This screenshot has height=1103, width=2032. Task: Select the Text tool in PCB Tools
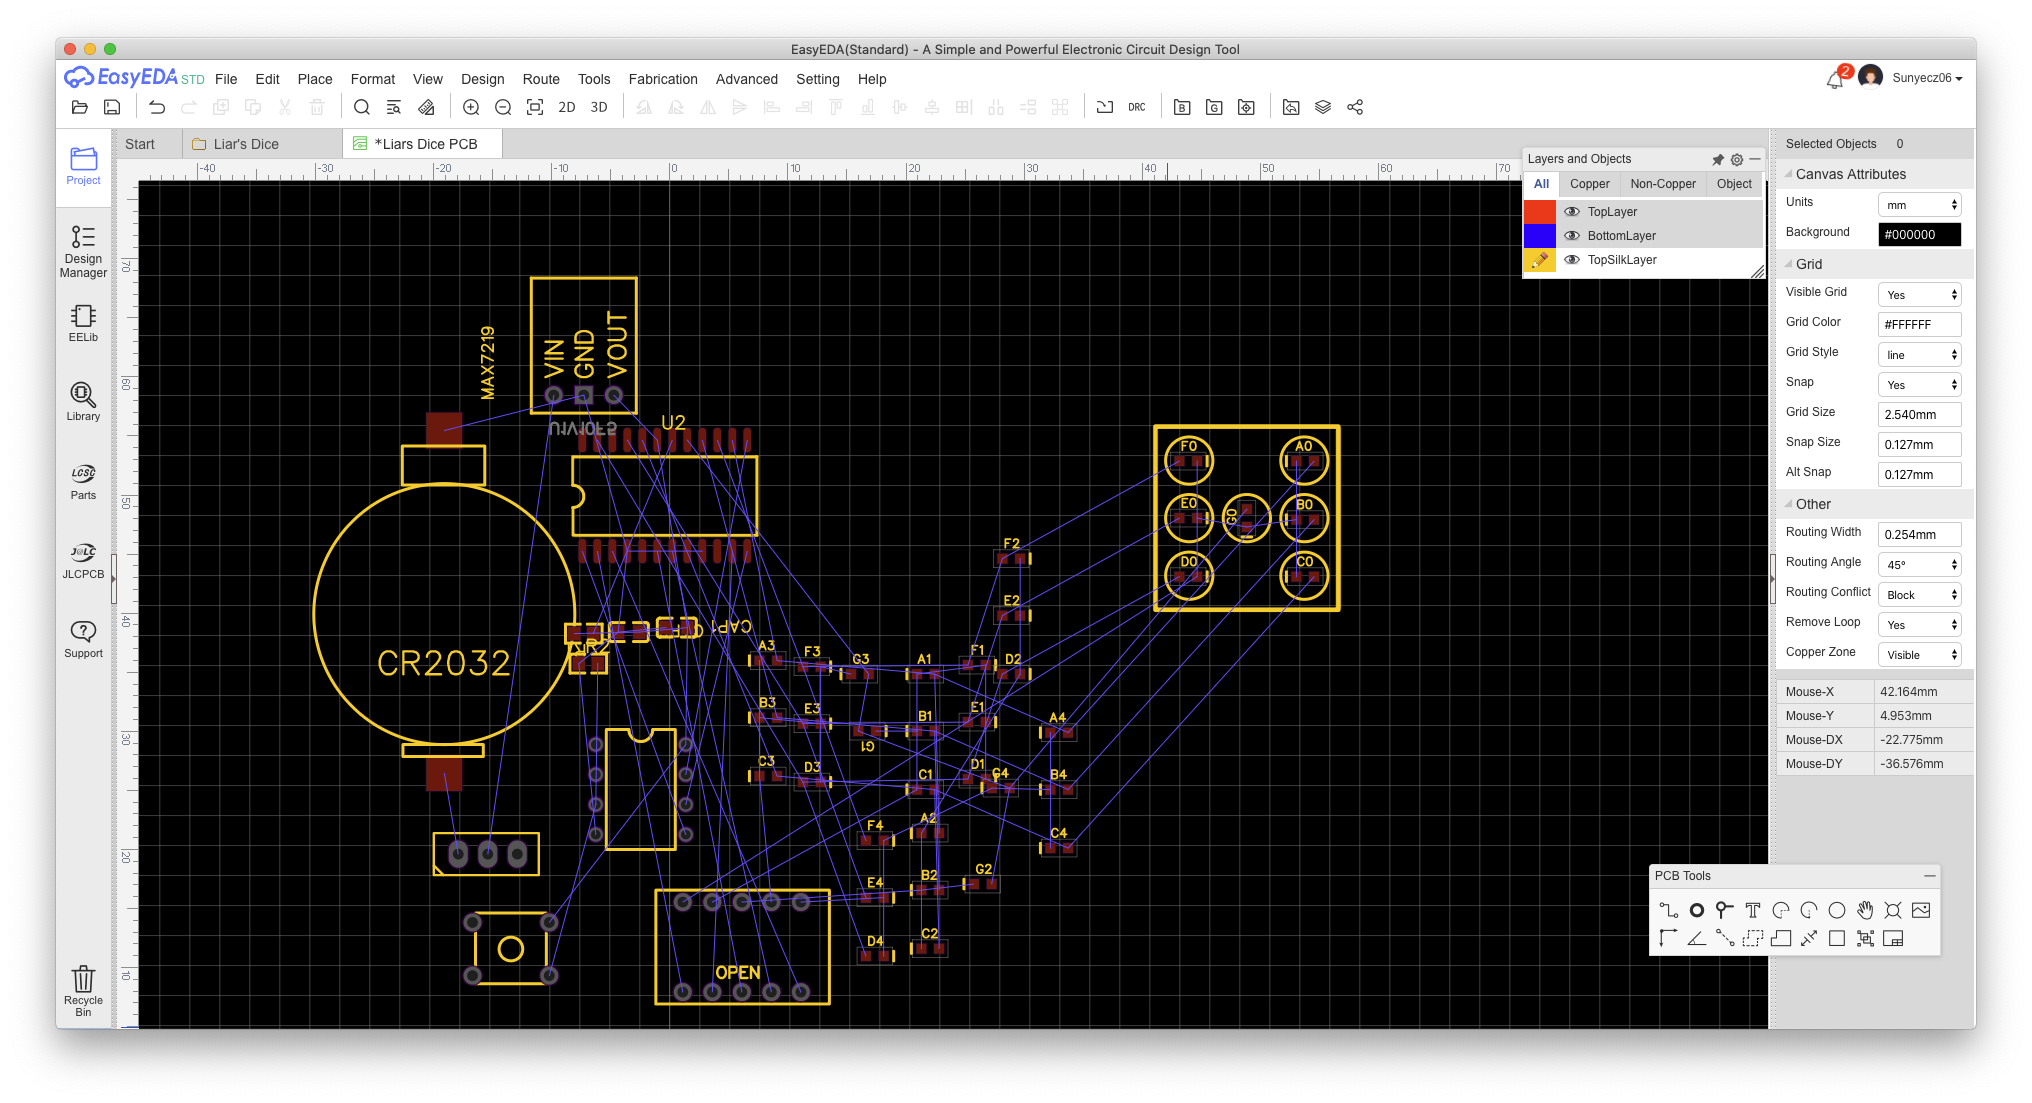1752,910
